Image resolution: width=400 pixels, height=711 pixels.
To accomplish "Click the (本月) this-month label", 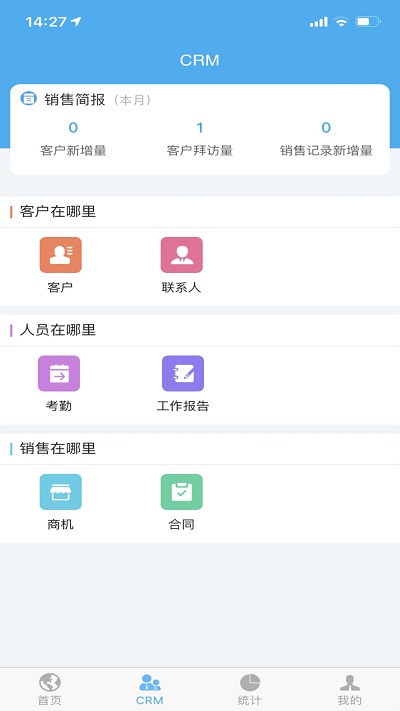I will tap(132, 100).
